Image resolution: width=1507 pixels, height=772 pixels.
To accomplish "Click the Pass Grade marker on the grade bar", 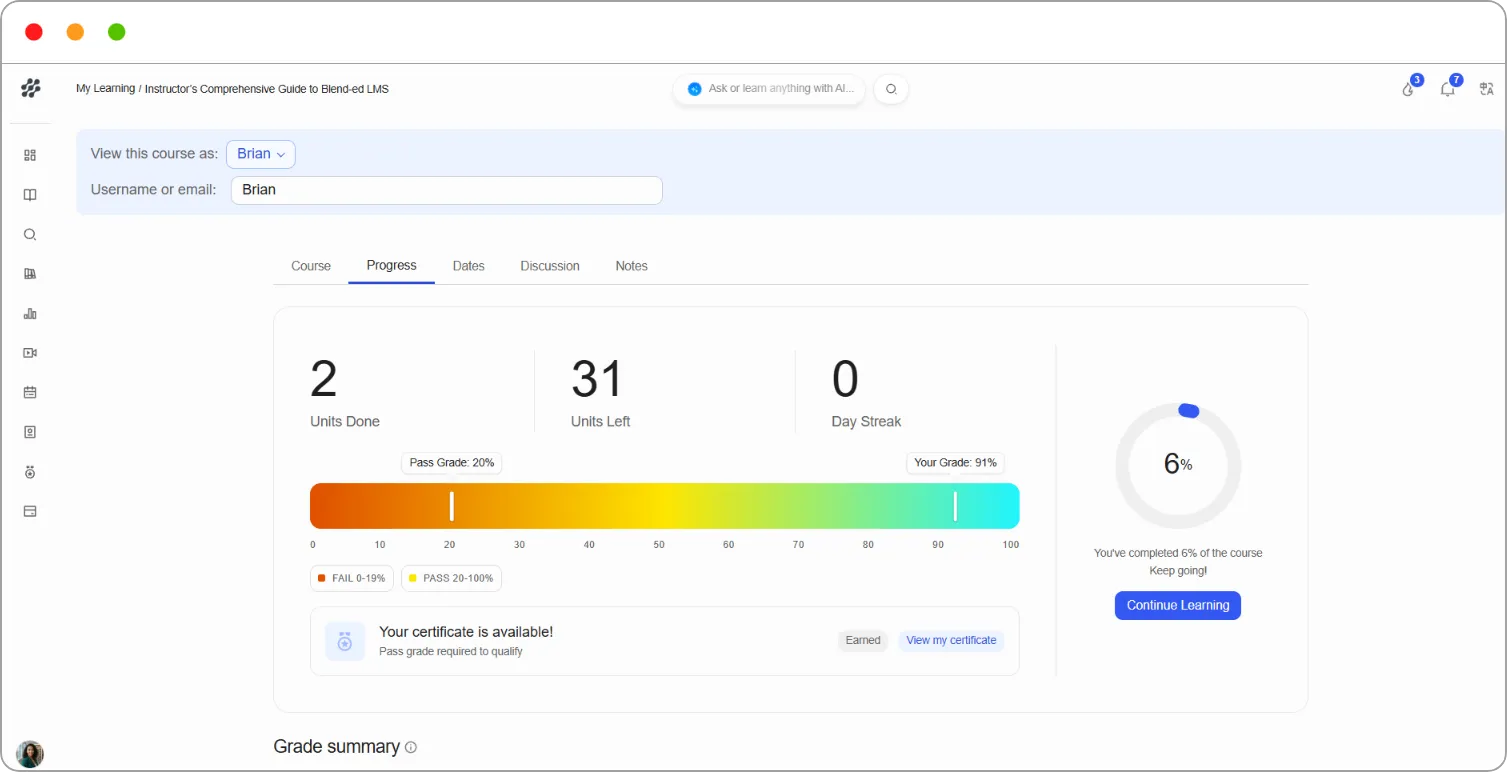I will (452, 506).
